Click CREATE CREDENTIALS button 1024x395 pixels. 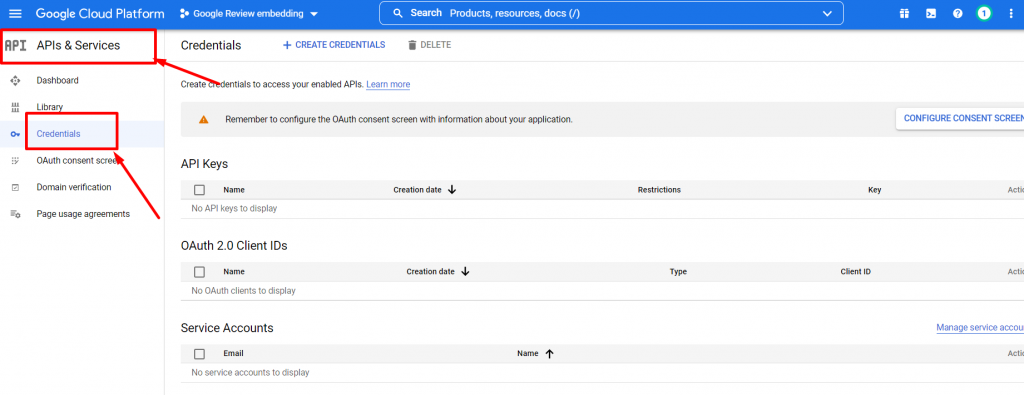click(334, 45)
